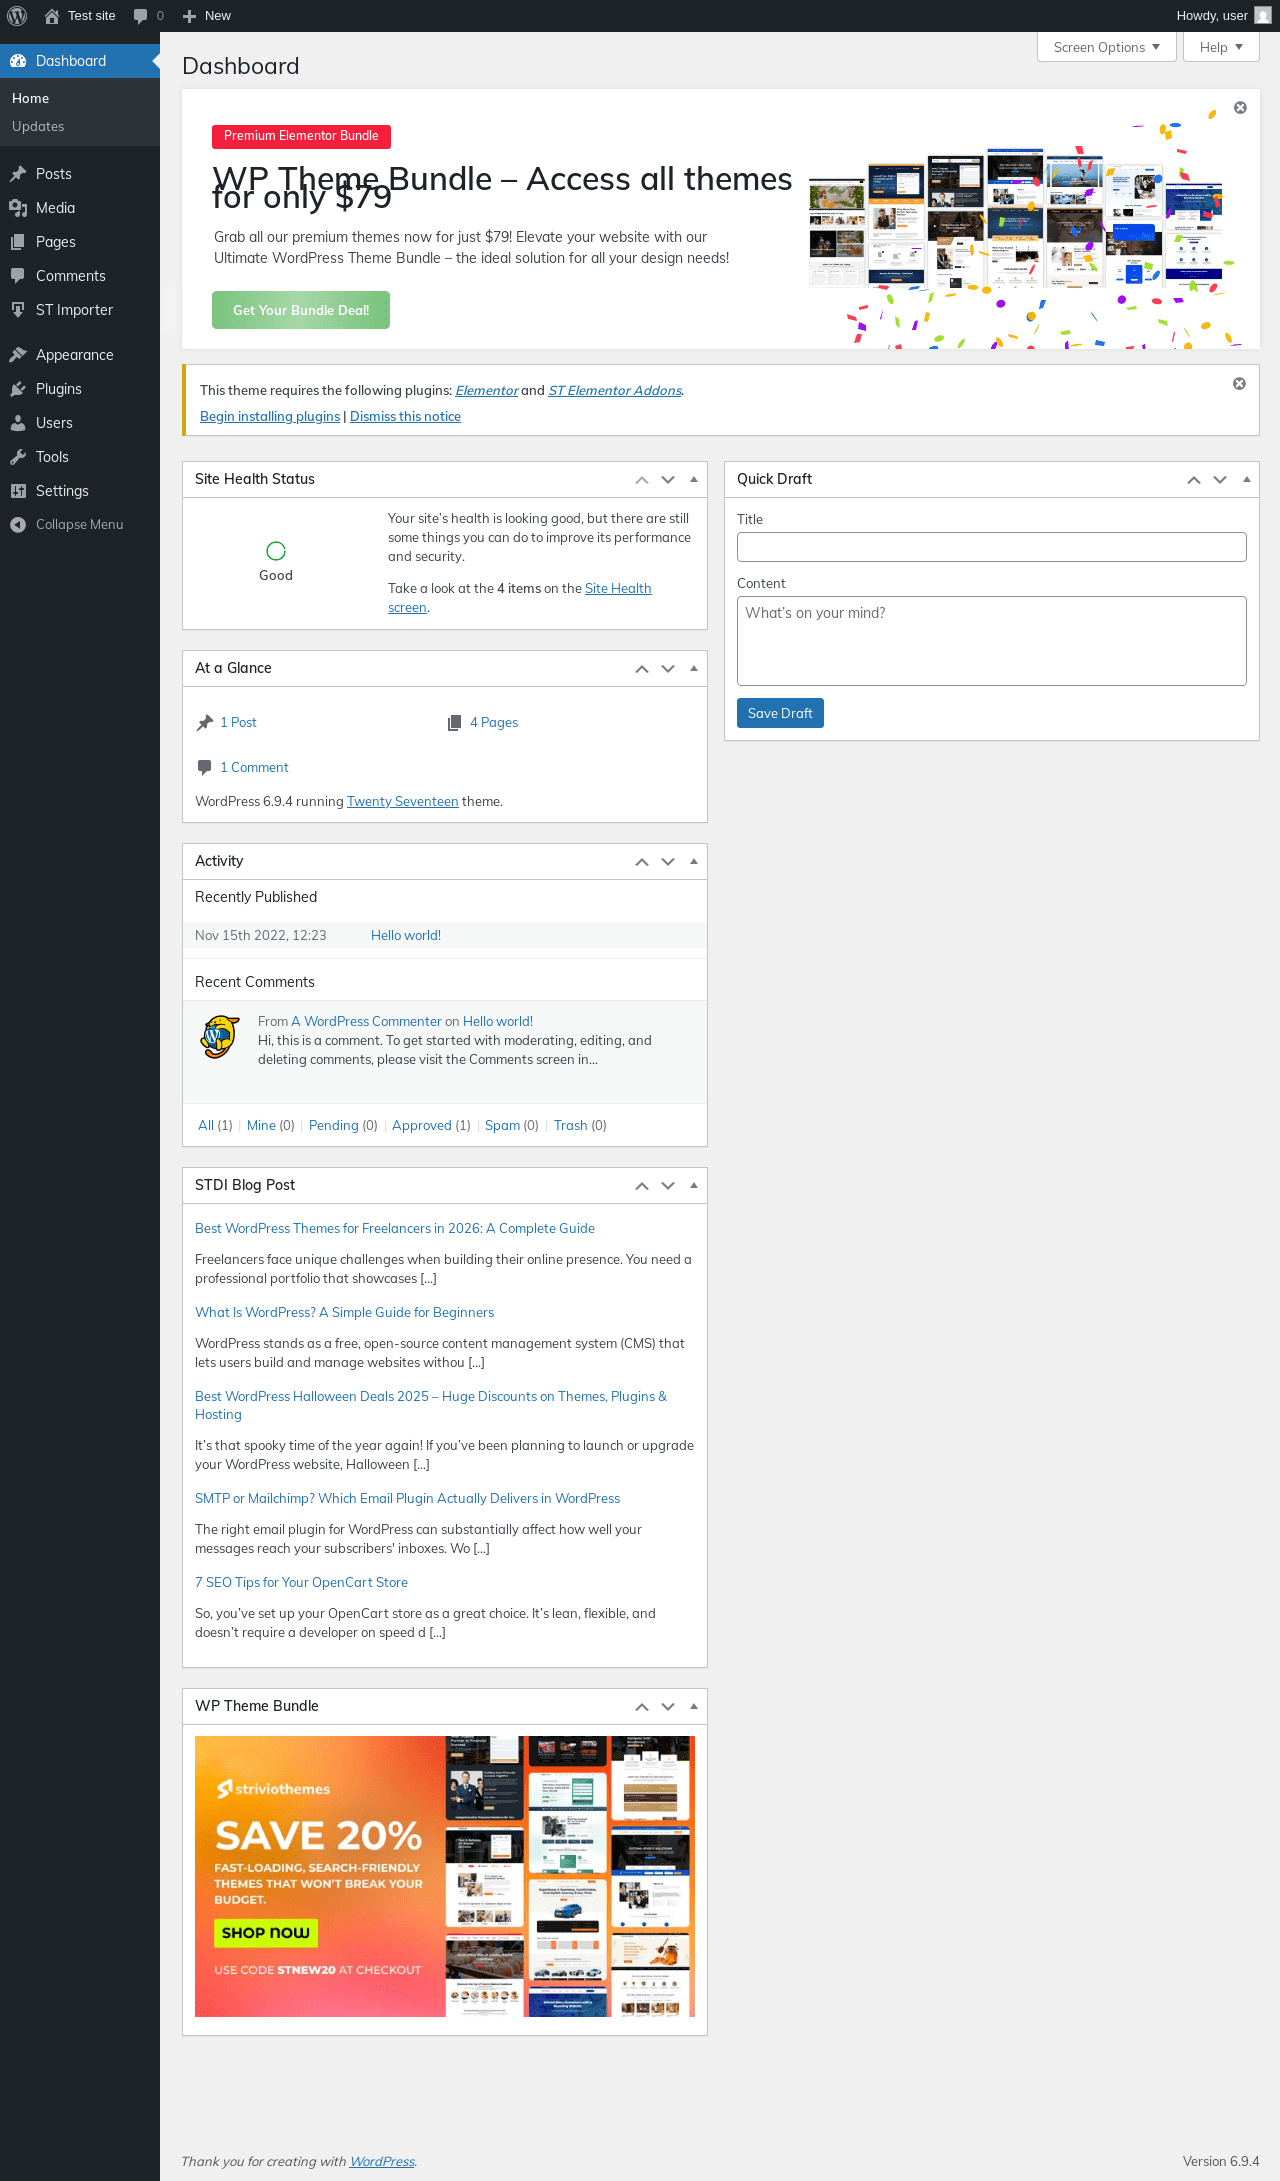
Task: Dismiss the required plugins notice
Action: [x=1239, y=384]
